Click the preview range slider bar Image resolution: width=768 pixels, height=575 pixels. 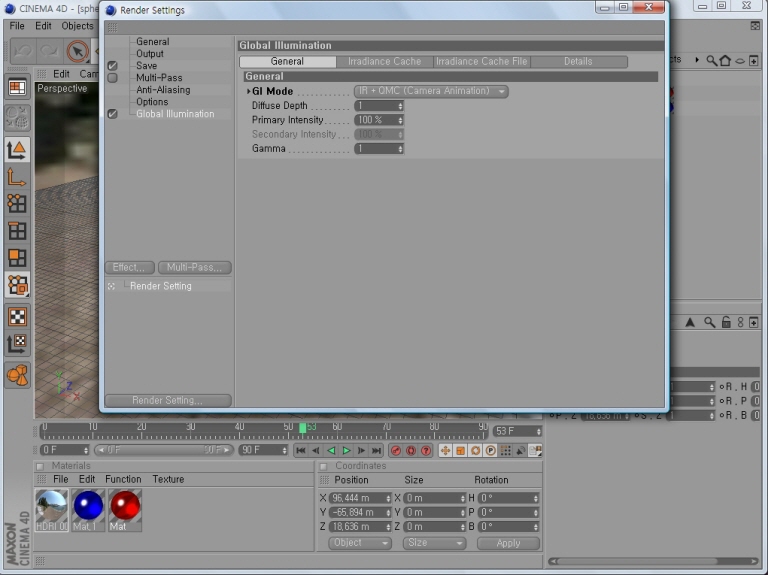[164, 450]
